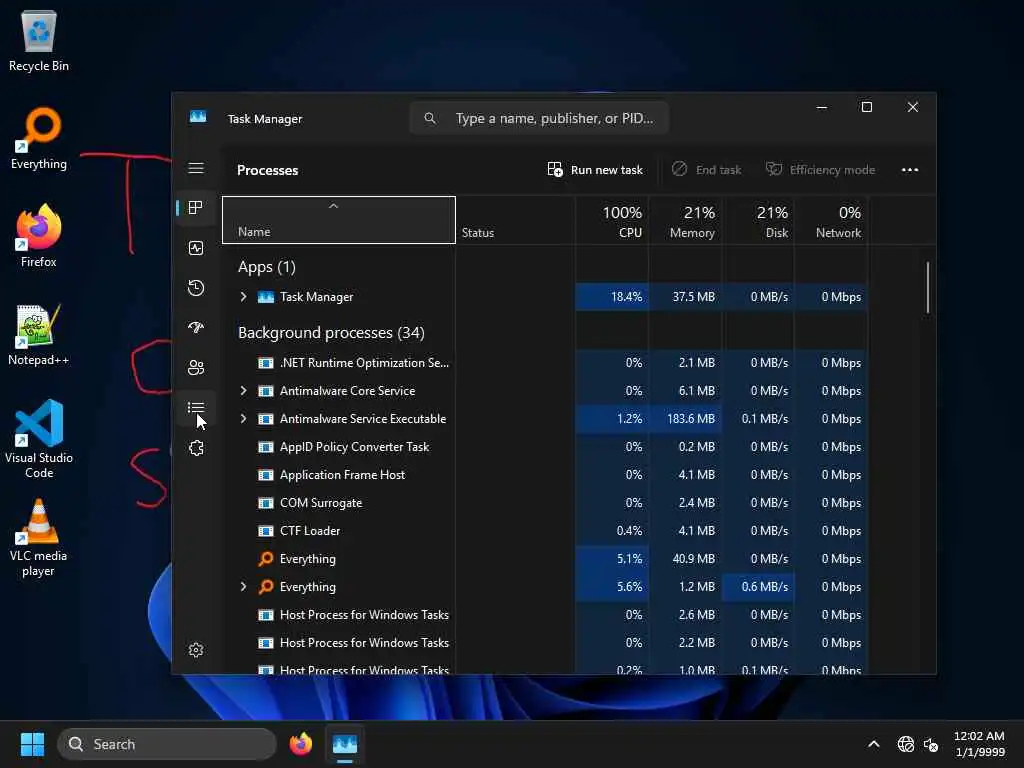Click the Efficiency mode button
1024x768 pixels.
[x=820, y=170]
